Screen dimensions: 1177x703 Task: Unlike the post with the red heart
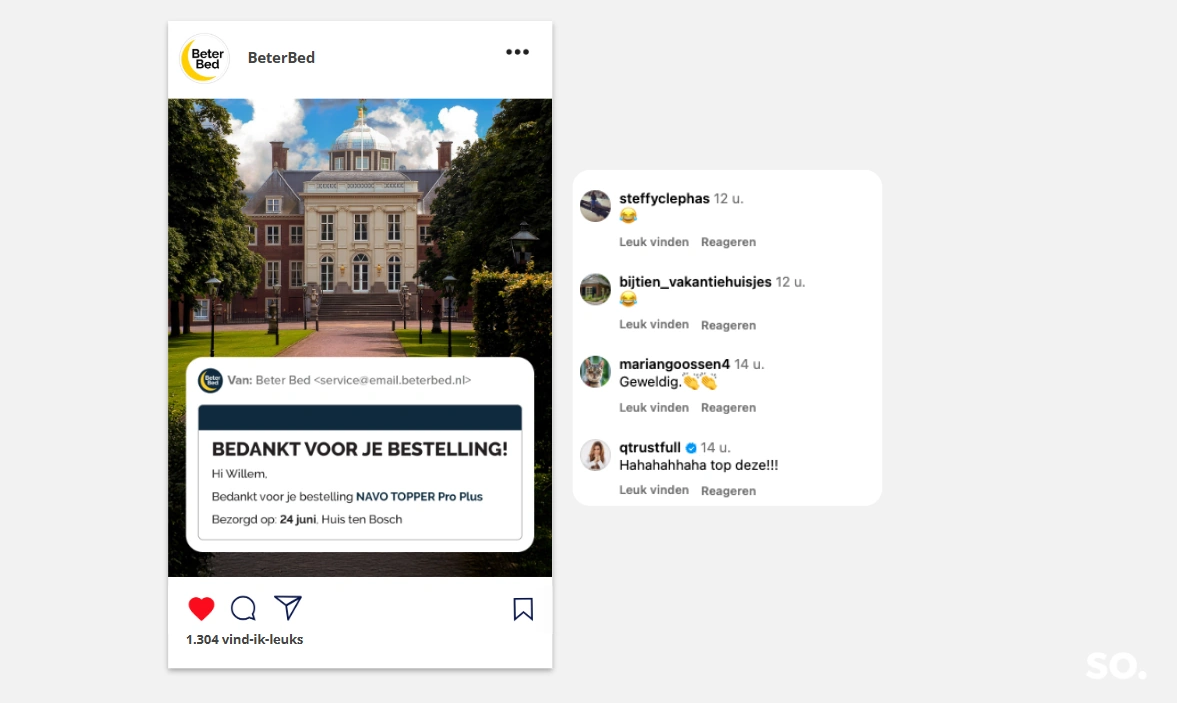[x=201, y=608]
